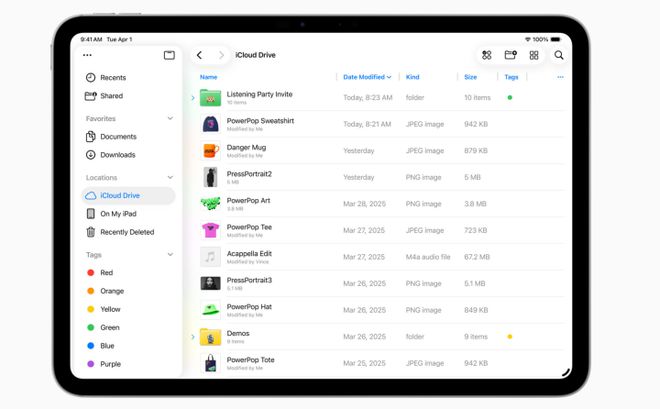Create a new folder from toolbar
The image size is (660, 409).
pyautogui.click(x=511, y=55)
